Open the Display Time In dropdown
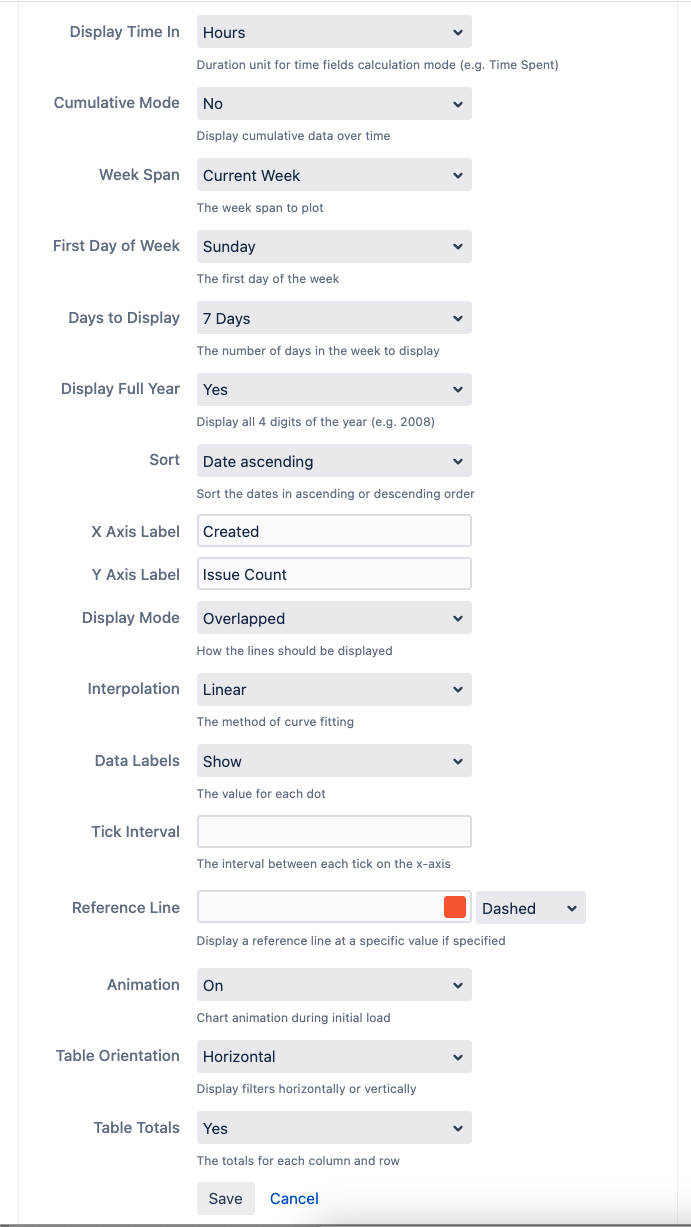 [x=333, y=32]
